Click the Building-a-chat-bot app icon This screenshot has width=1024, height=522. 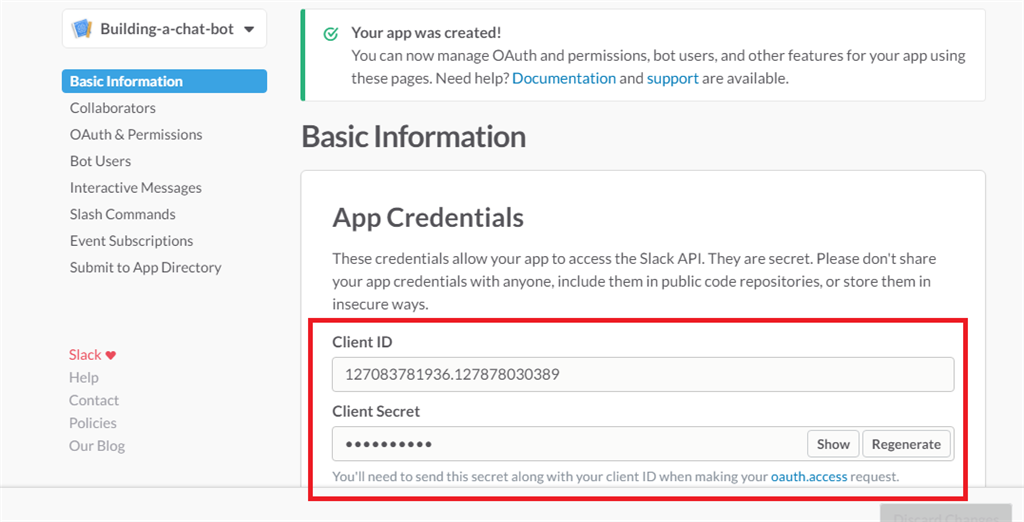pos(83,29)
